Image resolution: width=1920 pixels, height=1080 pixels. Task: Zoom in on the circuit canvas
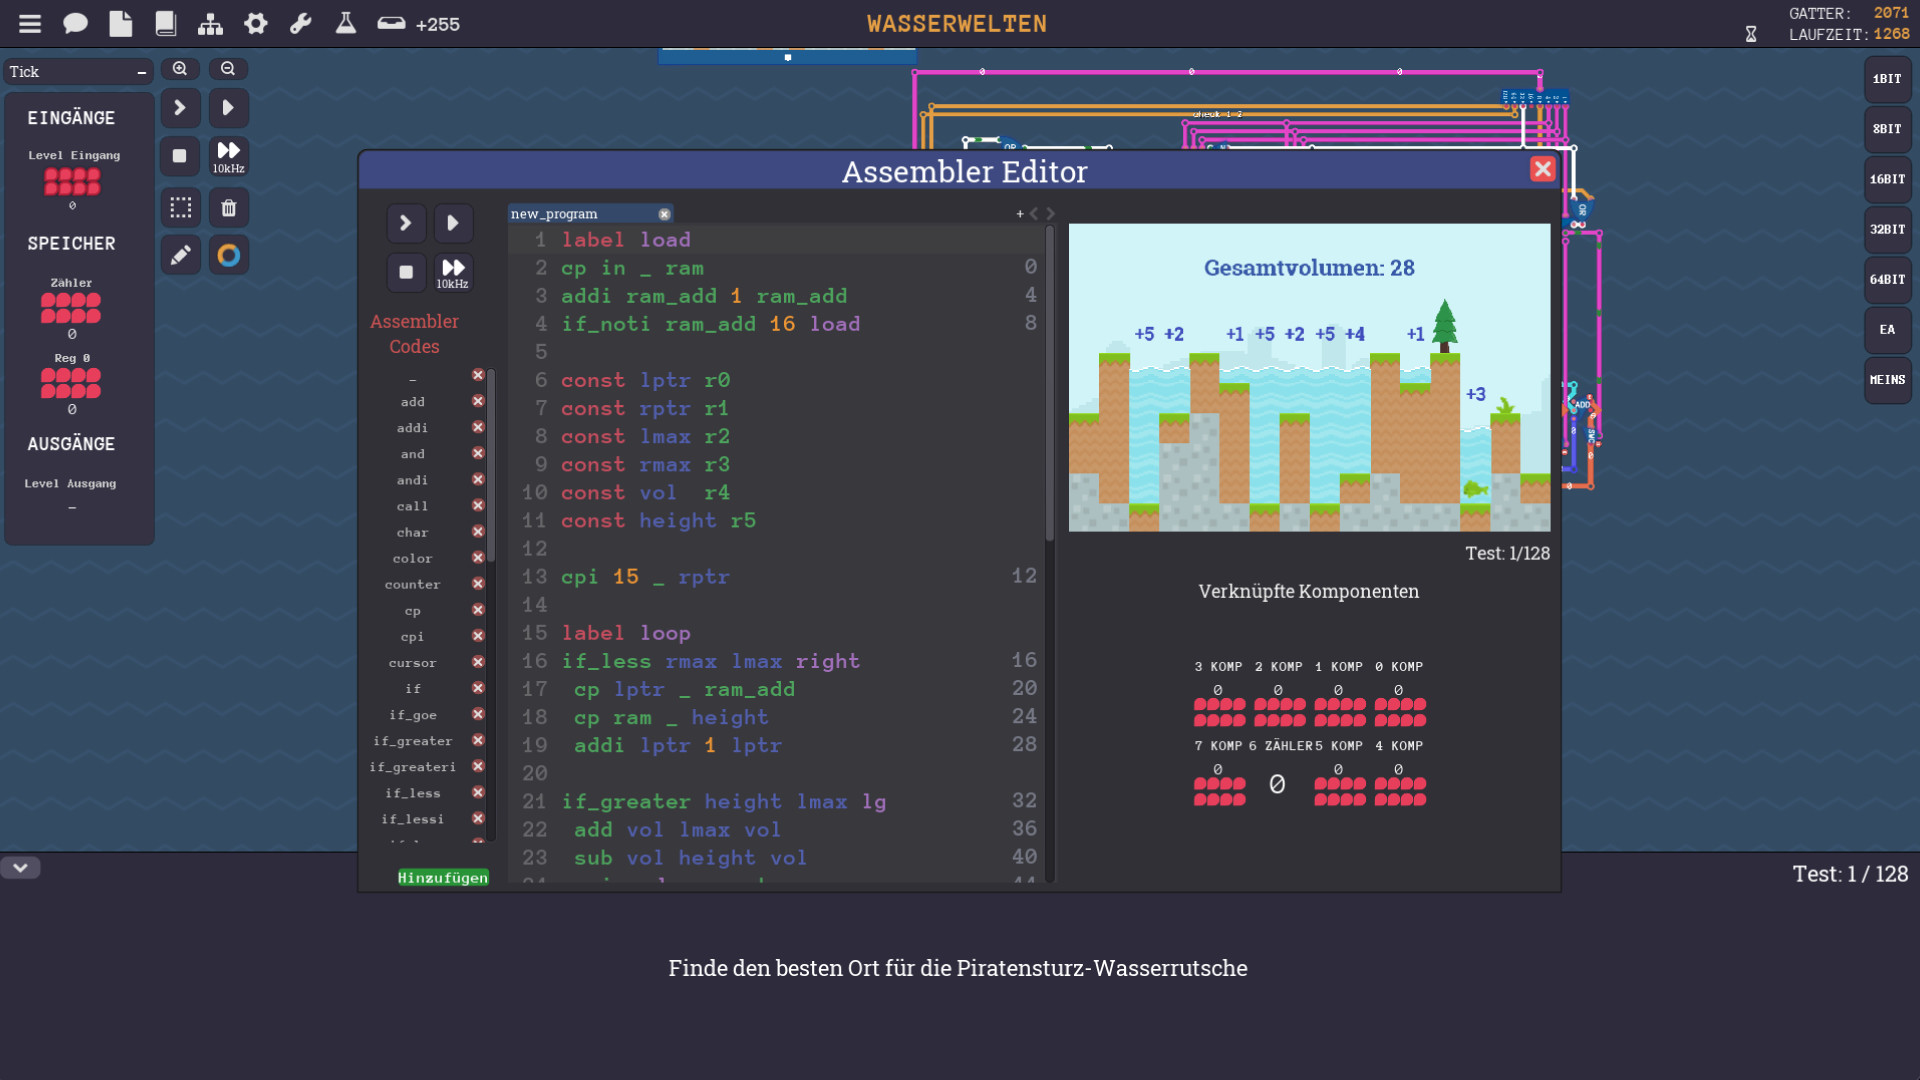click(x=180, y=69)
